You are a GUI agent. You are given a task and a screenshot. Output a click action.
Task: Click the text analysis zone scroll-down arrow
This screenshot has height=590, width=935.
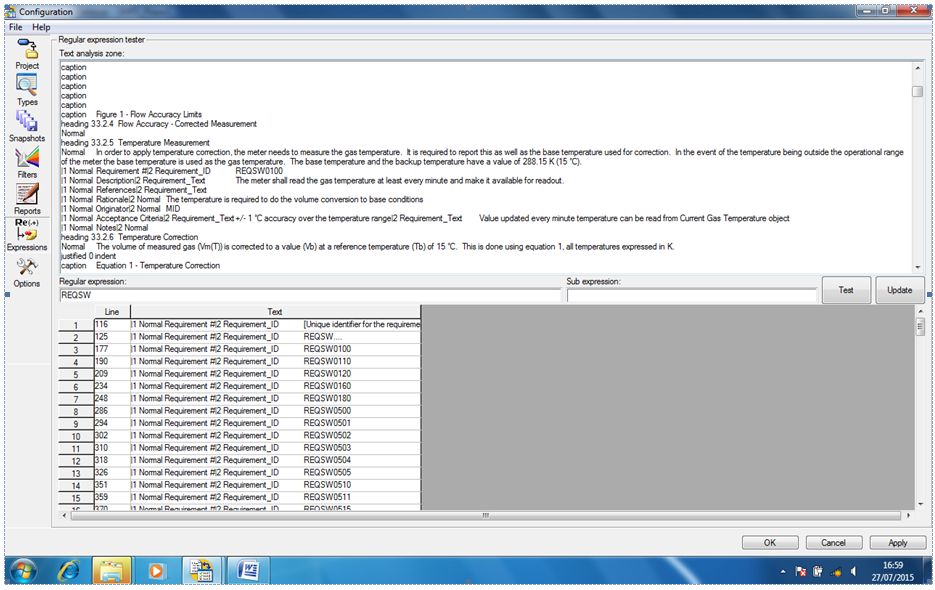click(x=917, y=267)
